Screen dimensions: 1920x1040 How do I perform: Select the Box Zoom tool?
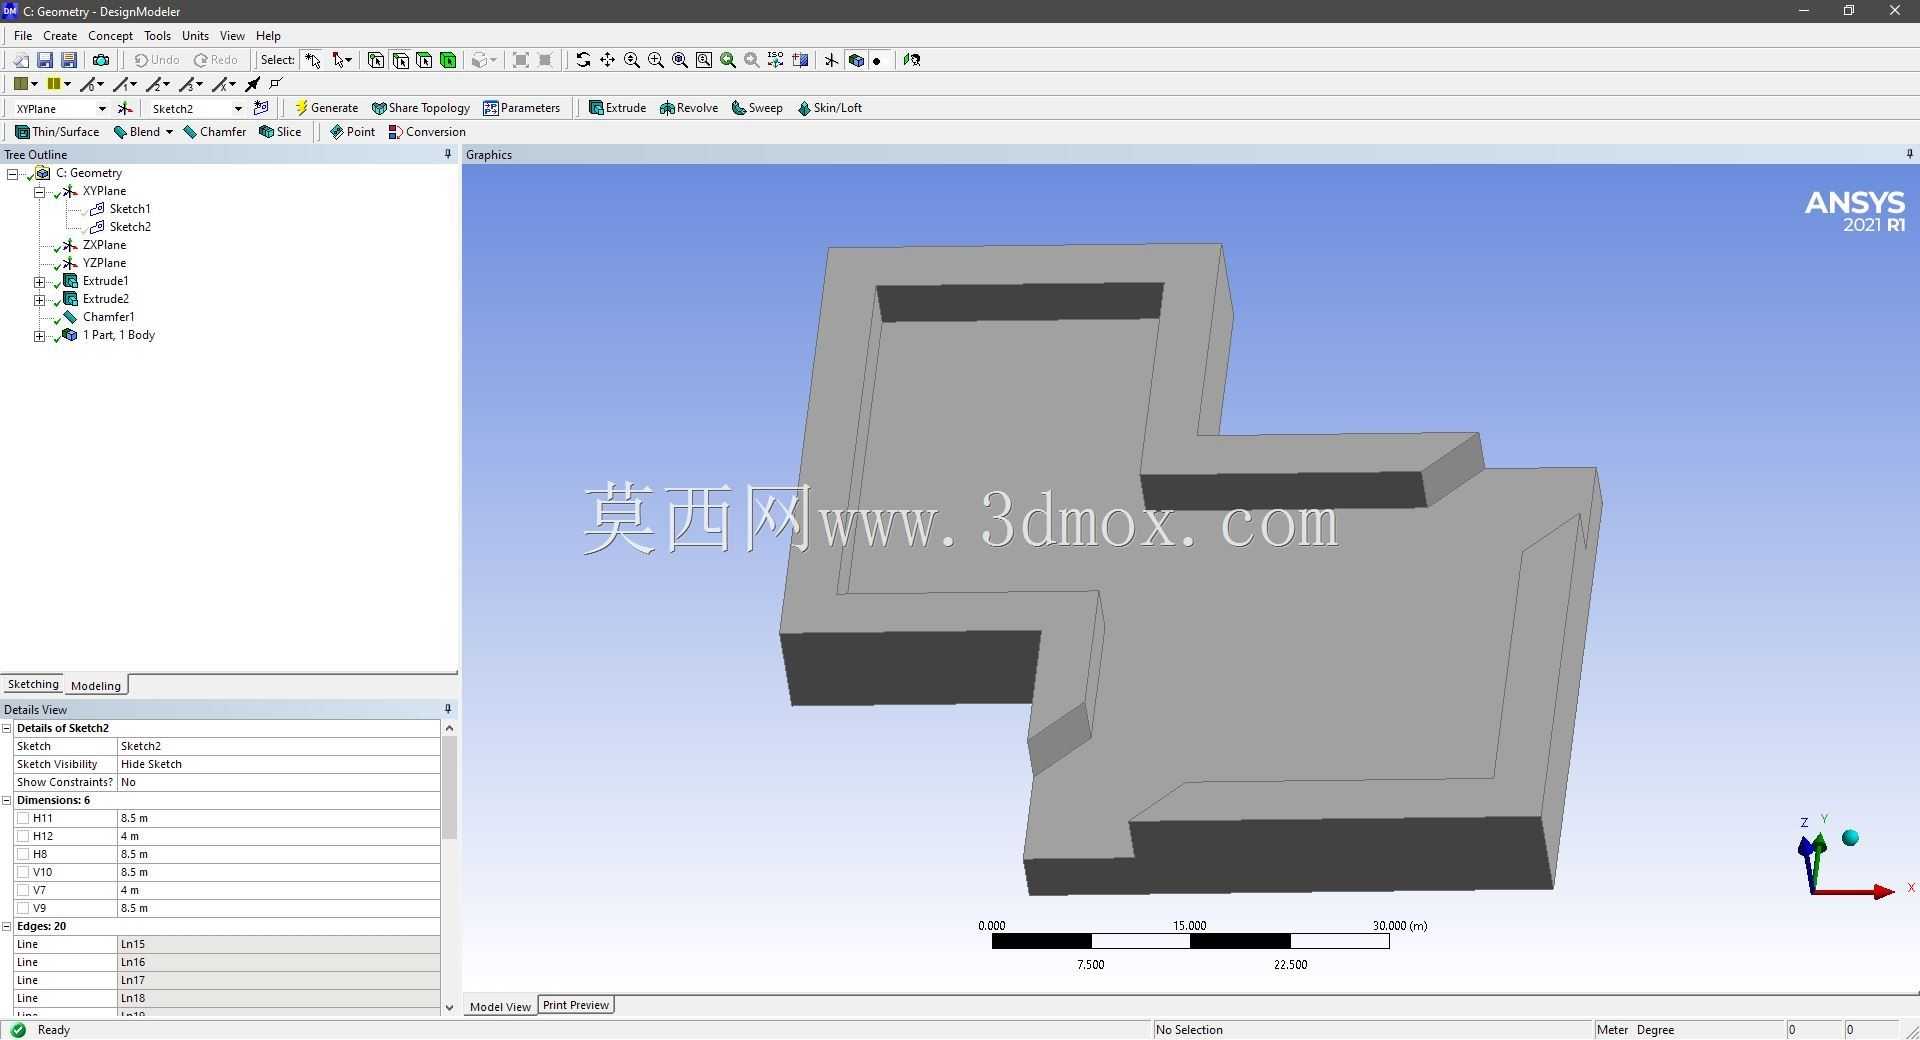coord(656,60)
